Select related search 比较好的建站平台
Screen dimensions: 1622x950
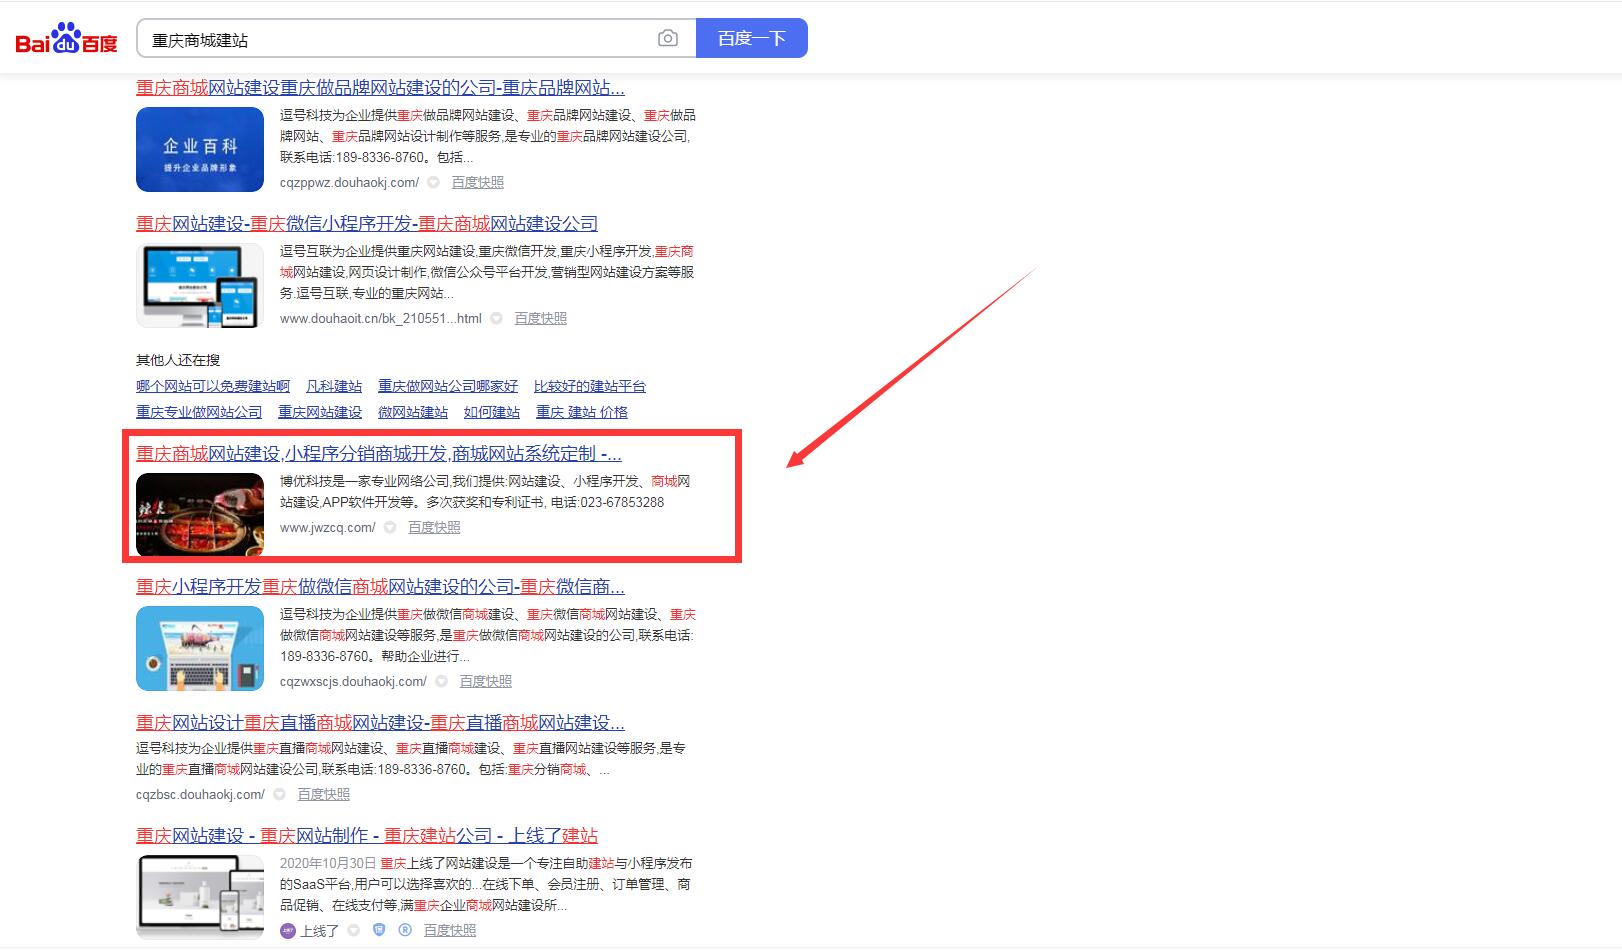click(589, 387)
